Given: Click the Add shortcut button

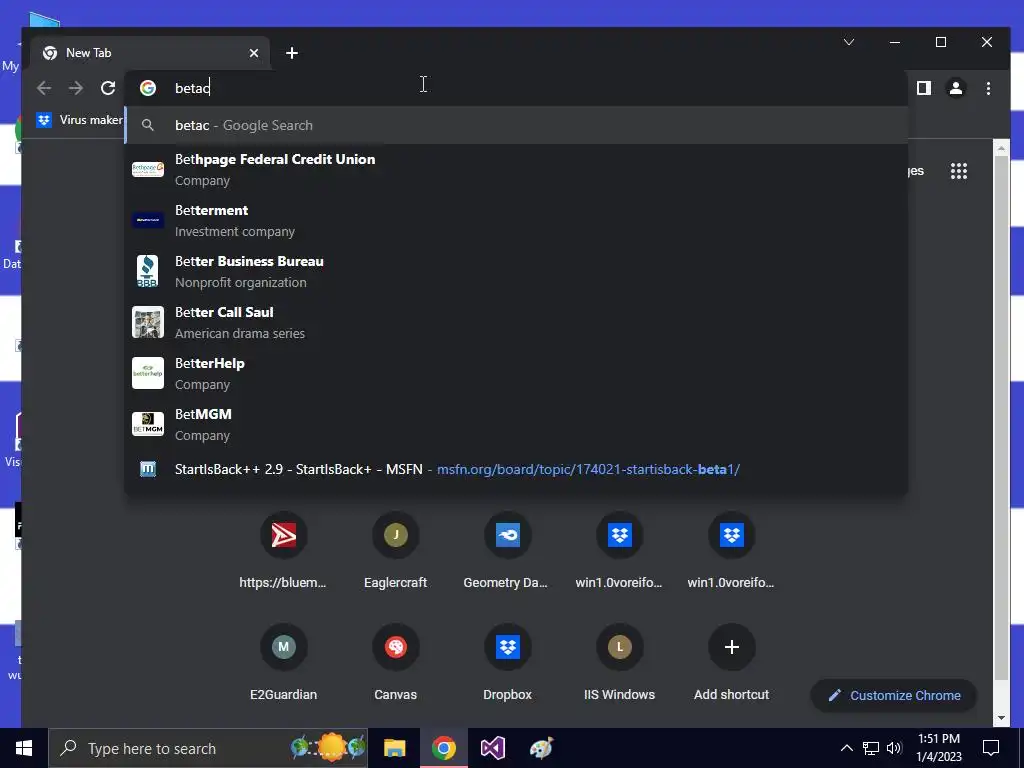Looking at the screenshot, I should tap(731, 663).
